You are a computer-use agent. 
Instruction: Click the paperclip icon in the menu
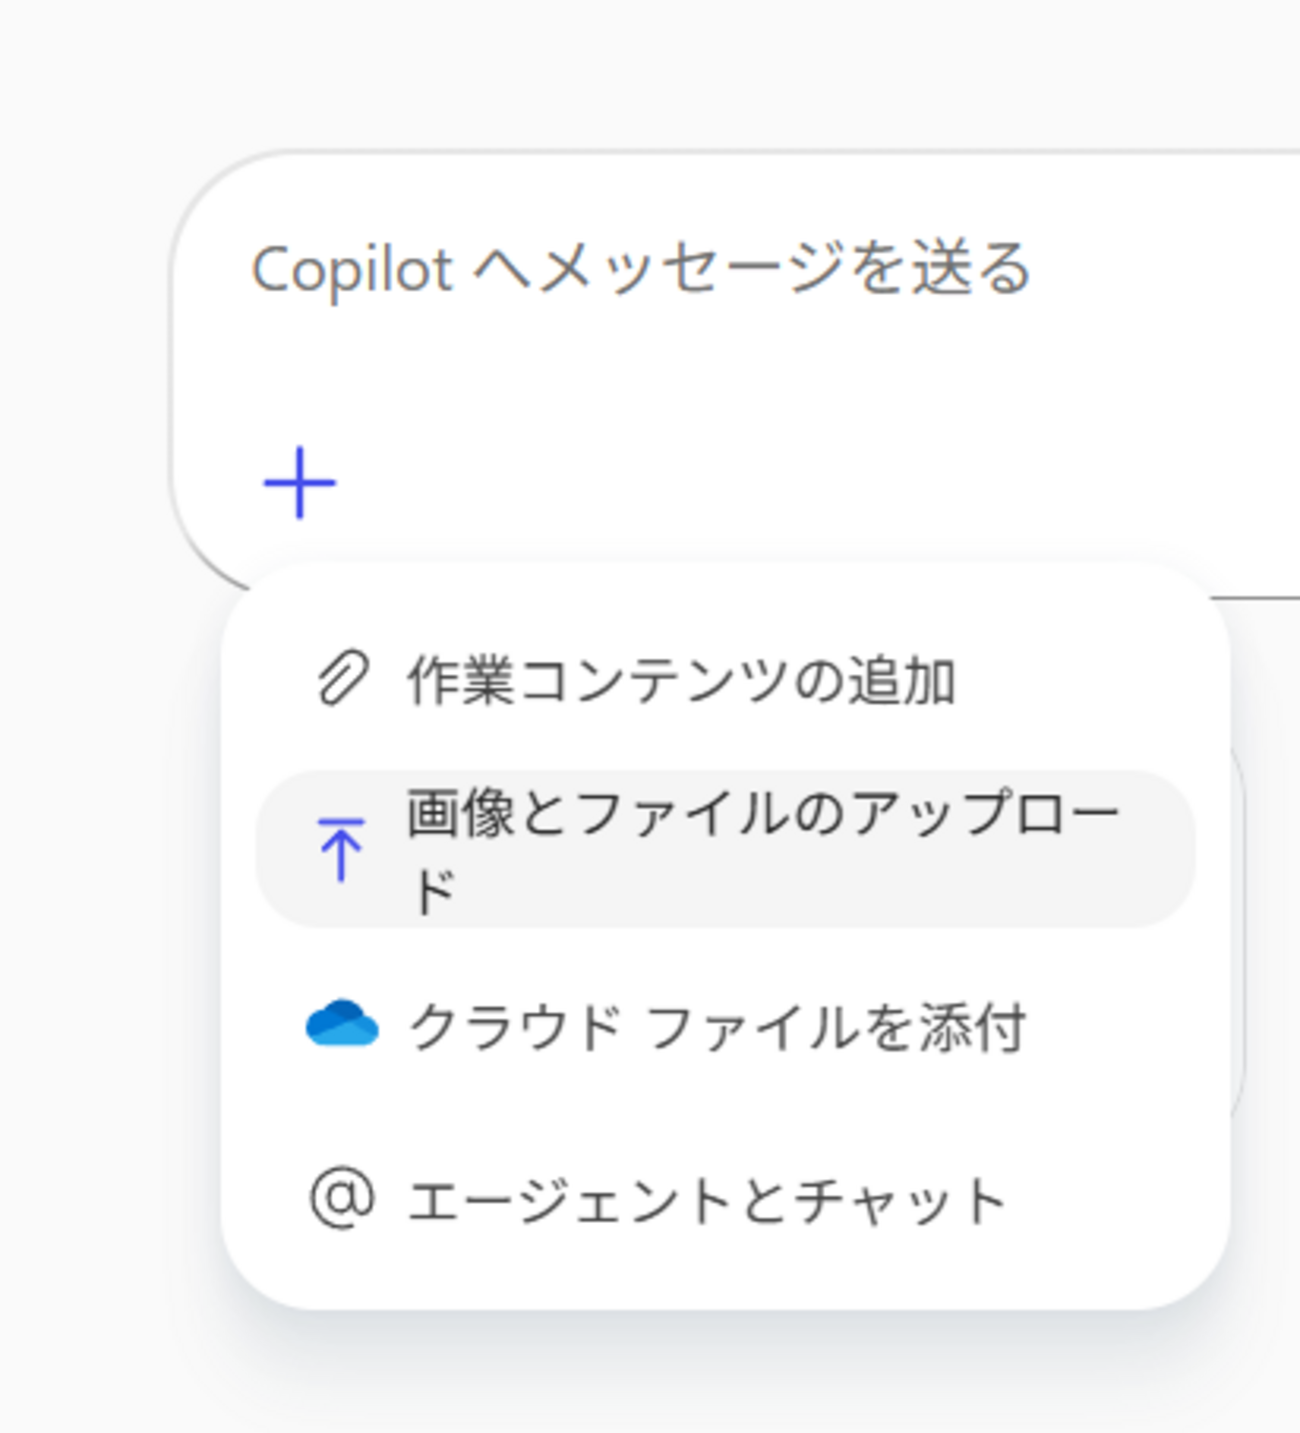(x=342, y=680)
